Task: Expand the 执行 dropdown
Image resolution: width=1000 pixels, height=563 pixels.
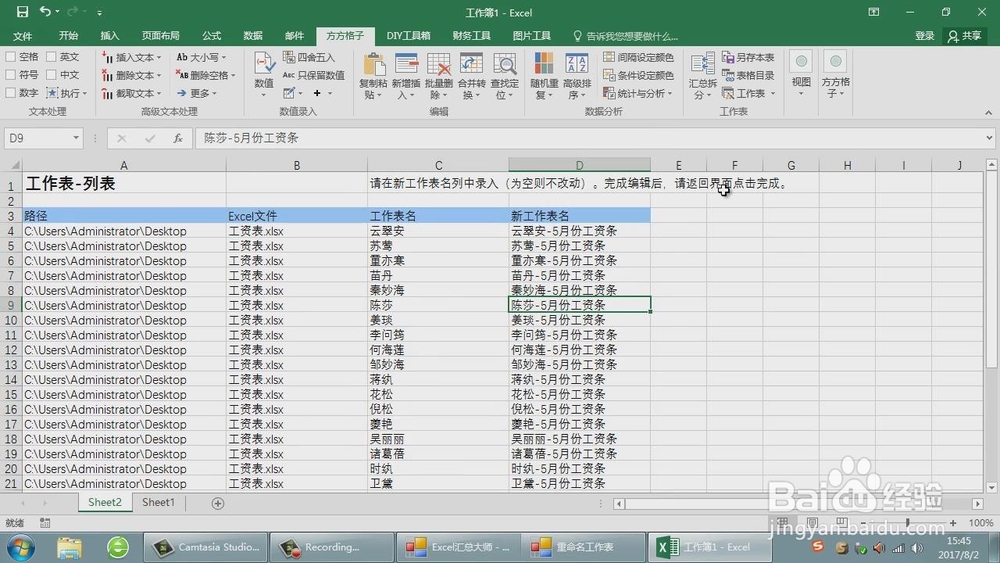Action: pyautogui.click(x=85, y=93)
